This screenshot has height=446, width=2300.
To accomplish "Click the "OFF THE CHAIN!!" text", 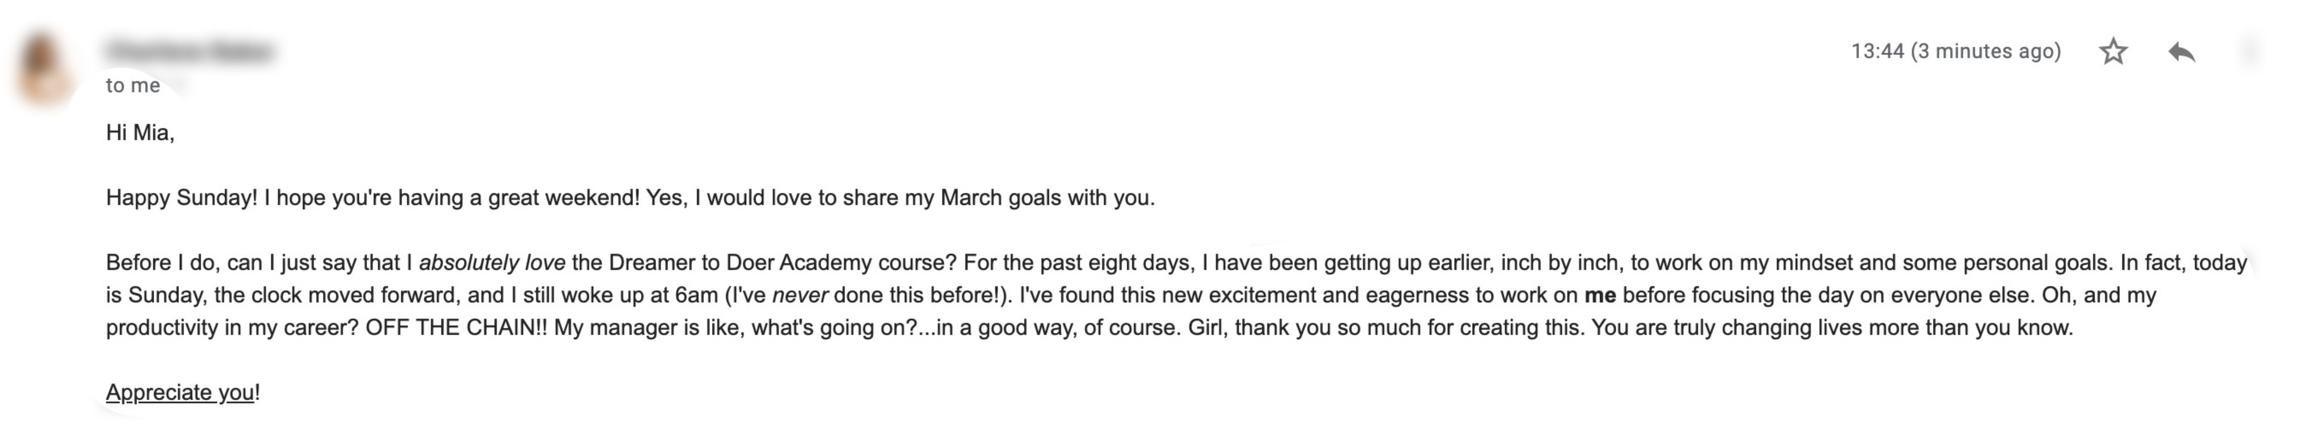I will pos(456,328).
